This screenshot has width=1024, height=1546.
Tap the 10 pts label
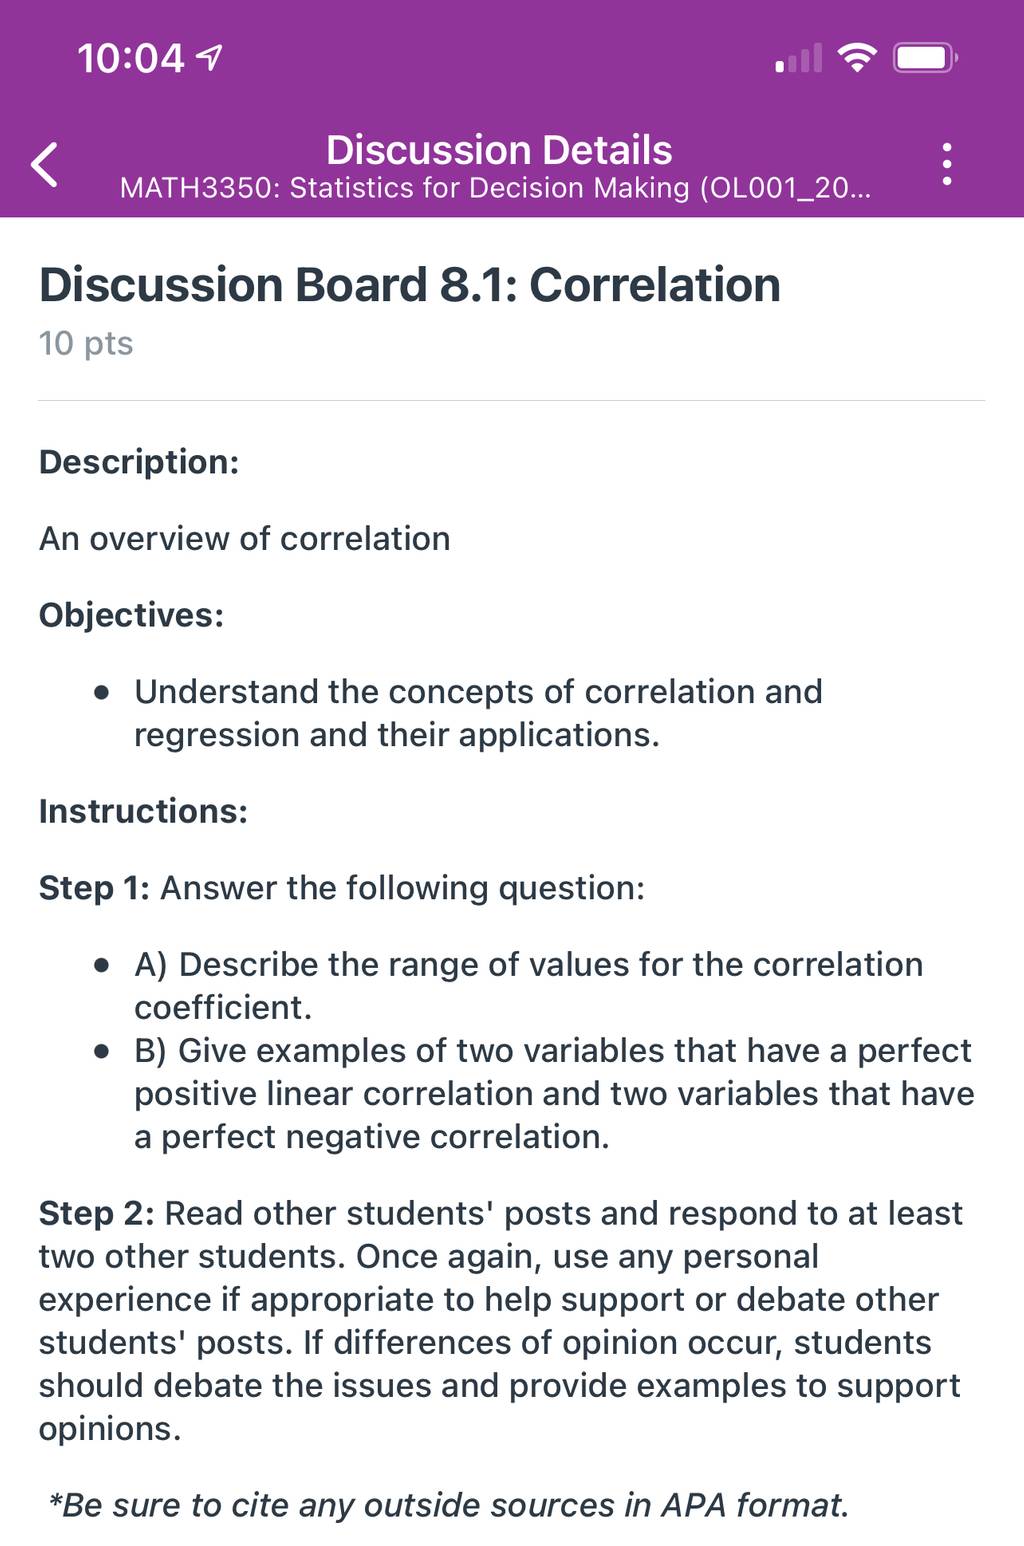[86, 343]
